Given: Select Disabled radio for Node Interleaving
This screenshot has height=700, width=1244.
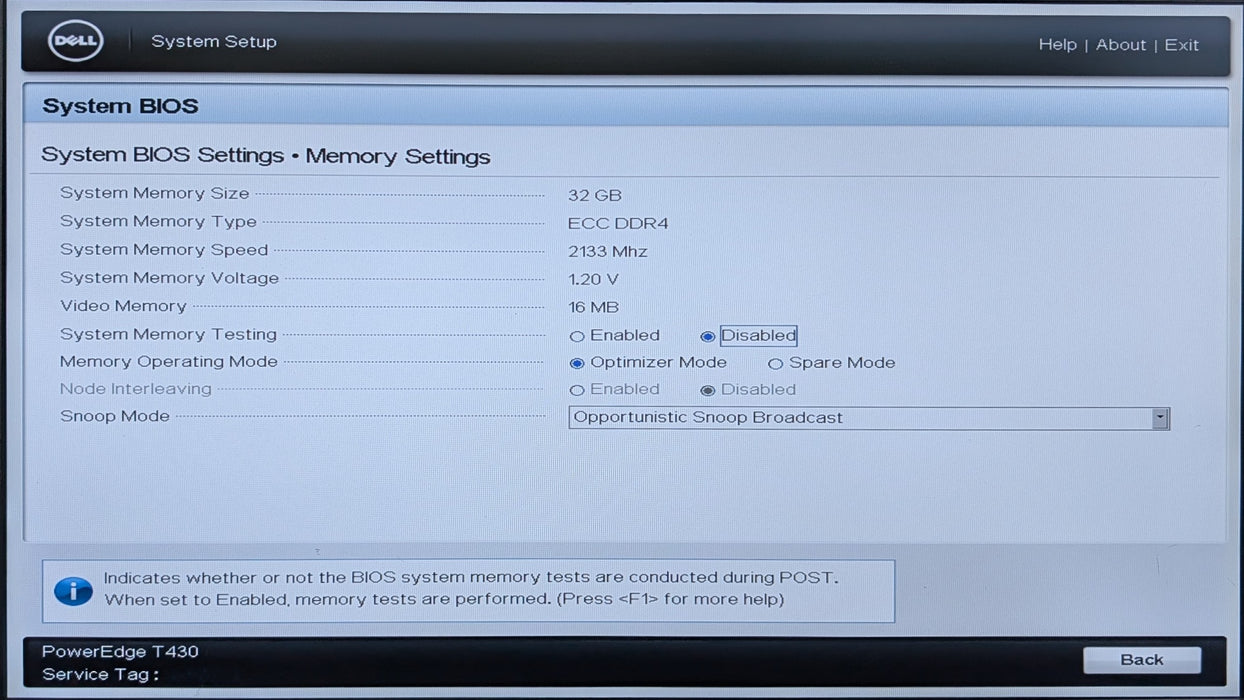Looking at the screenshot, I should (708, 391).
